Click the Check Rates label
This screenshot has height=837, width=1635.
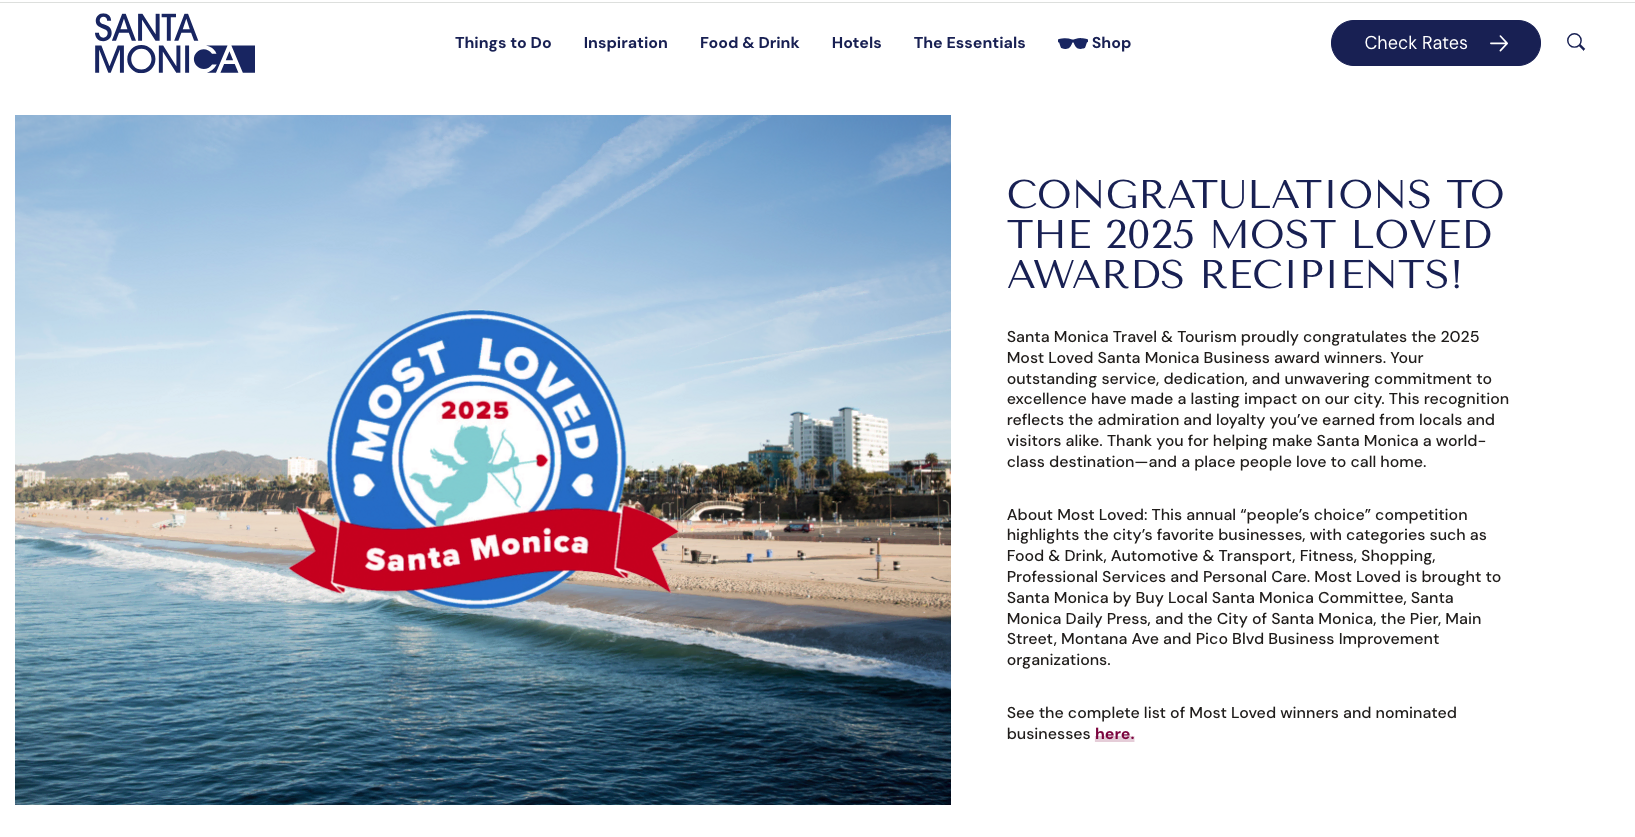point(1416,43)
